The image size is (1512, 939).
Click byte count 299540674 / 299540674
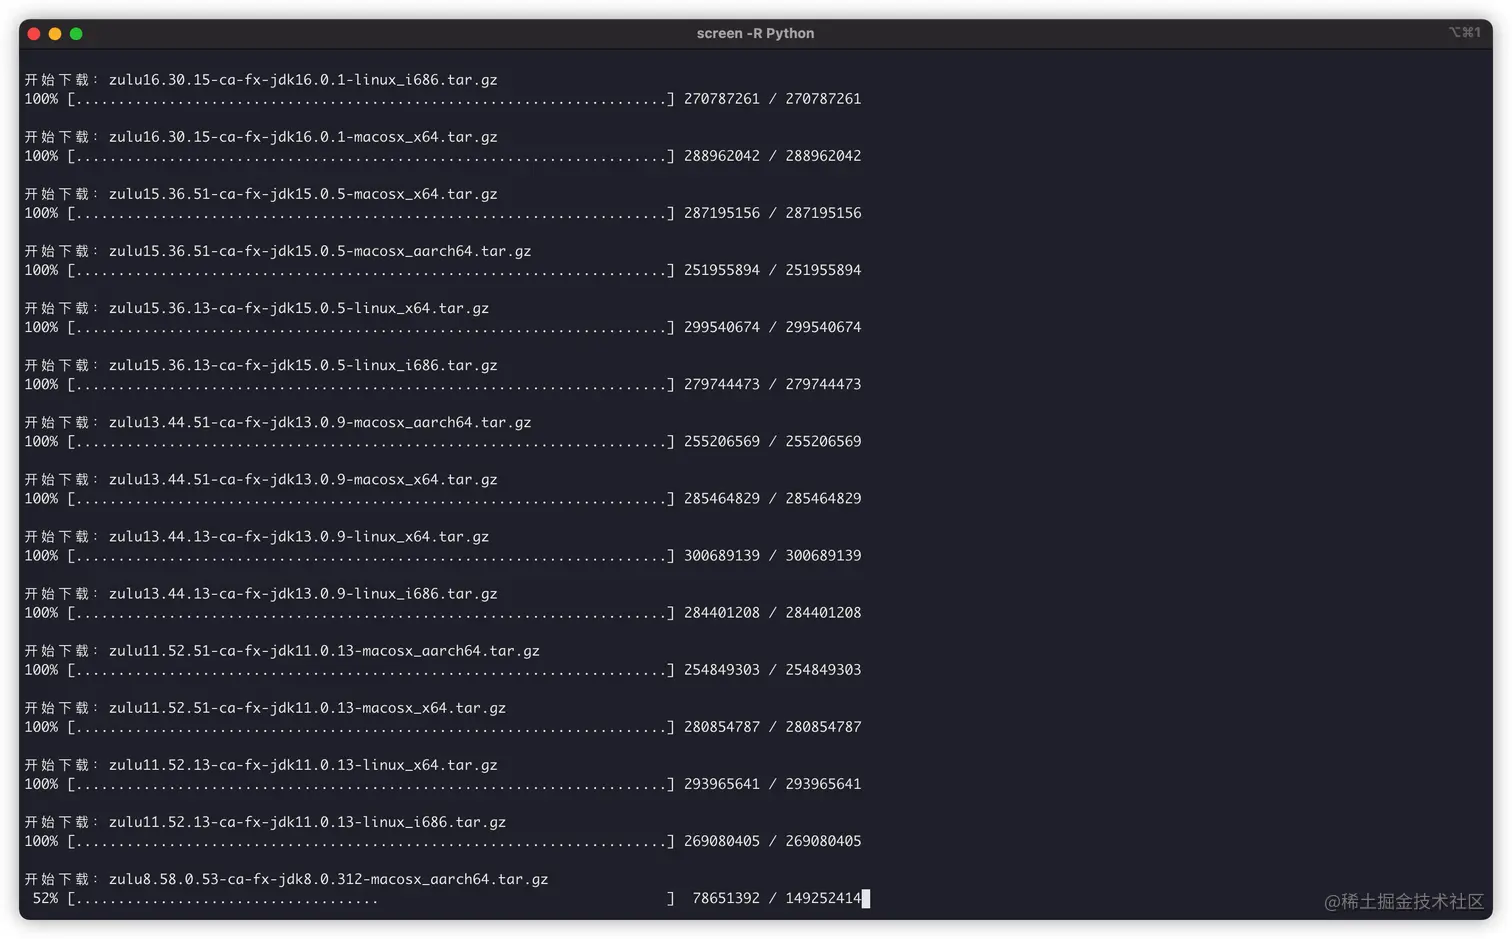point(772,327)
